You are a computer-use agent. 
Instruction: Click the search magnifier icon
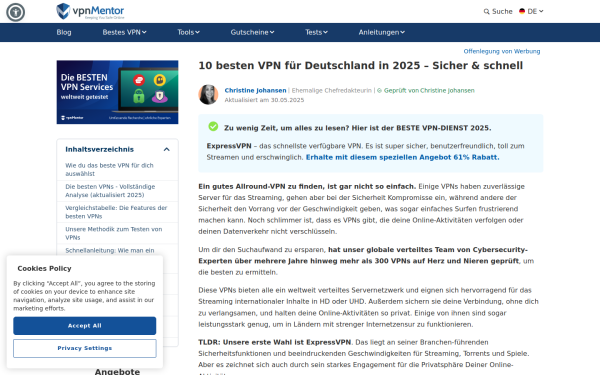pyautogui.click(x=486, y=11)
